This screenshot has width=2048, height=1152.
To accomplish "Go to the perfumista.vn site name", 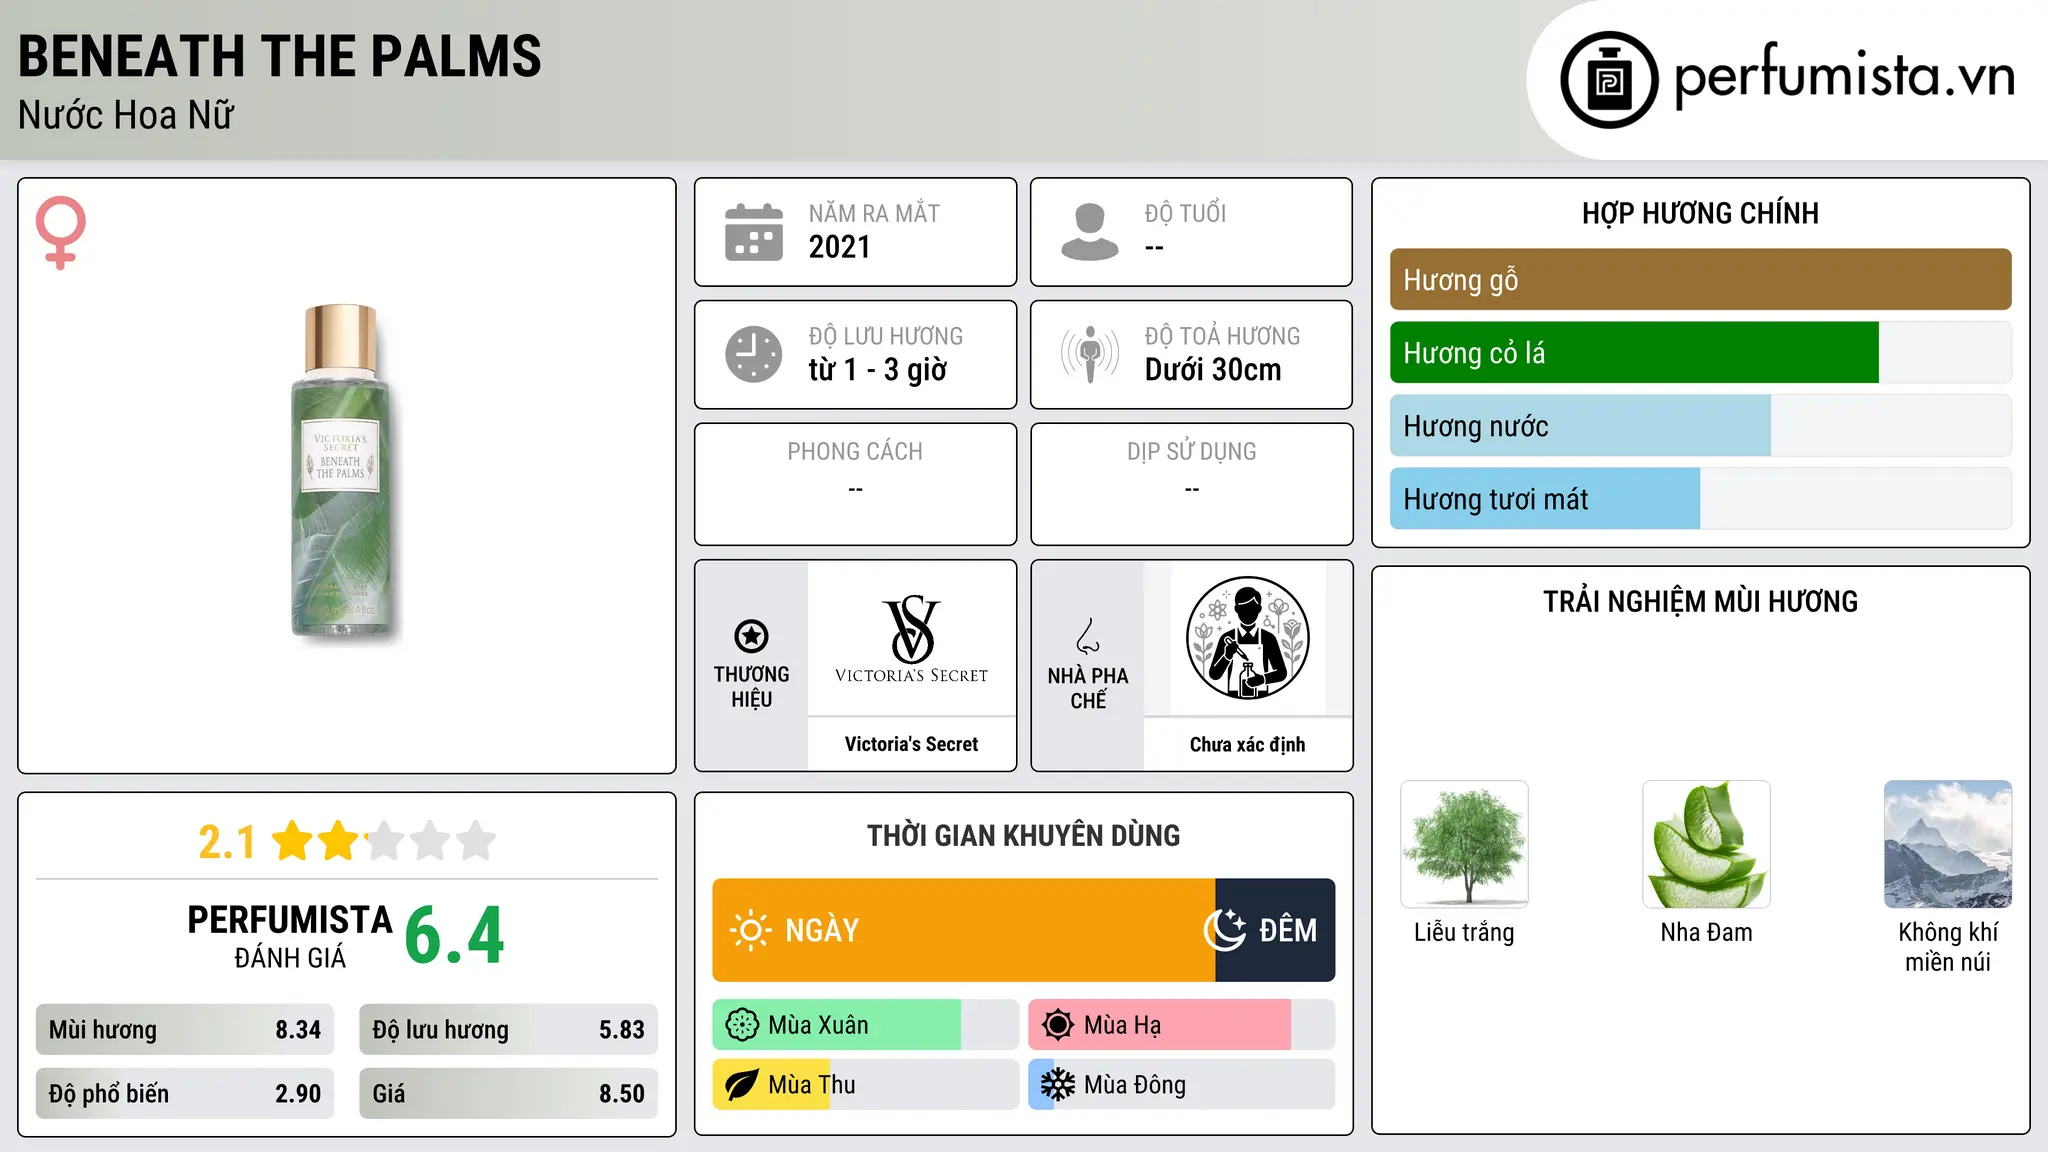I will point(1844,76).
